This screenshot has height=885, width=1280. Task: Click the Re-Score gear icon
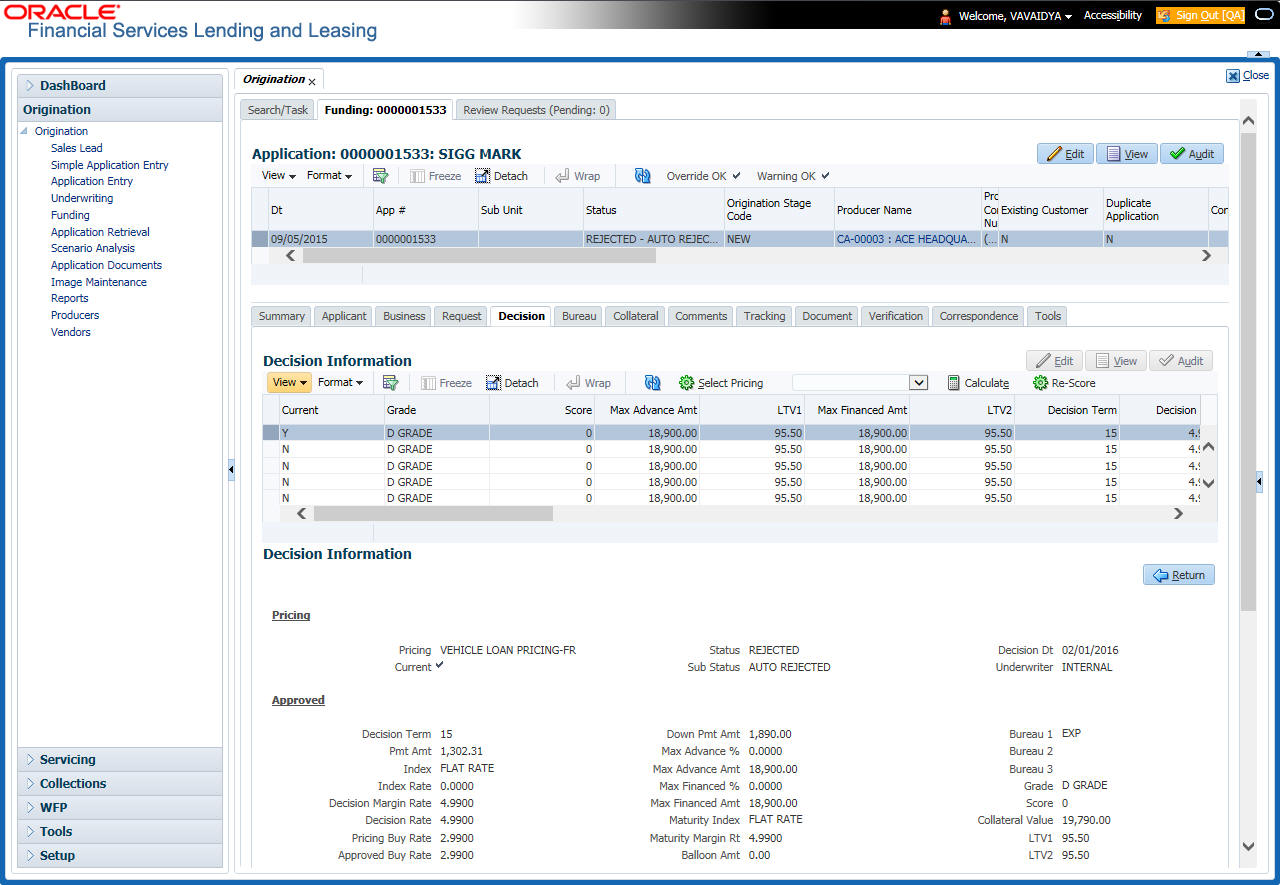pyautogui.click(x=1040, y=383)
